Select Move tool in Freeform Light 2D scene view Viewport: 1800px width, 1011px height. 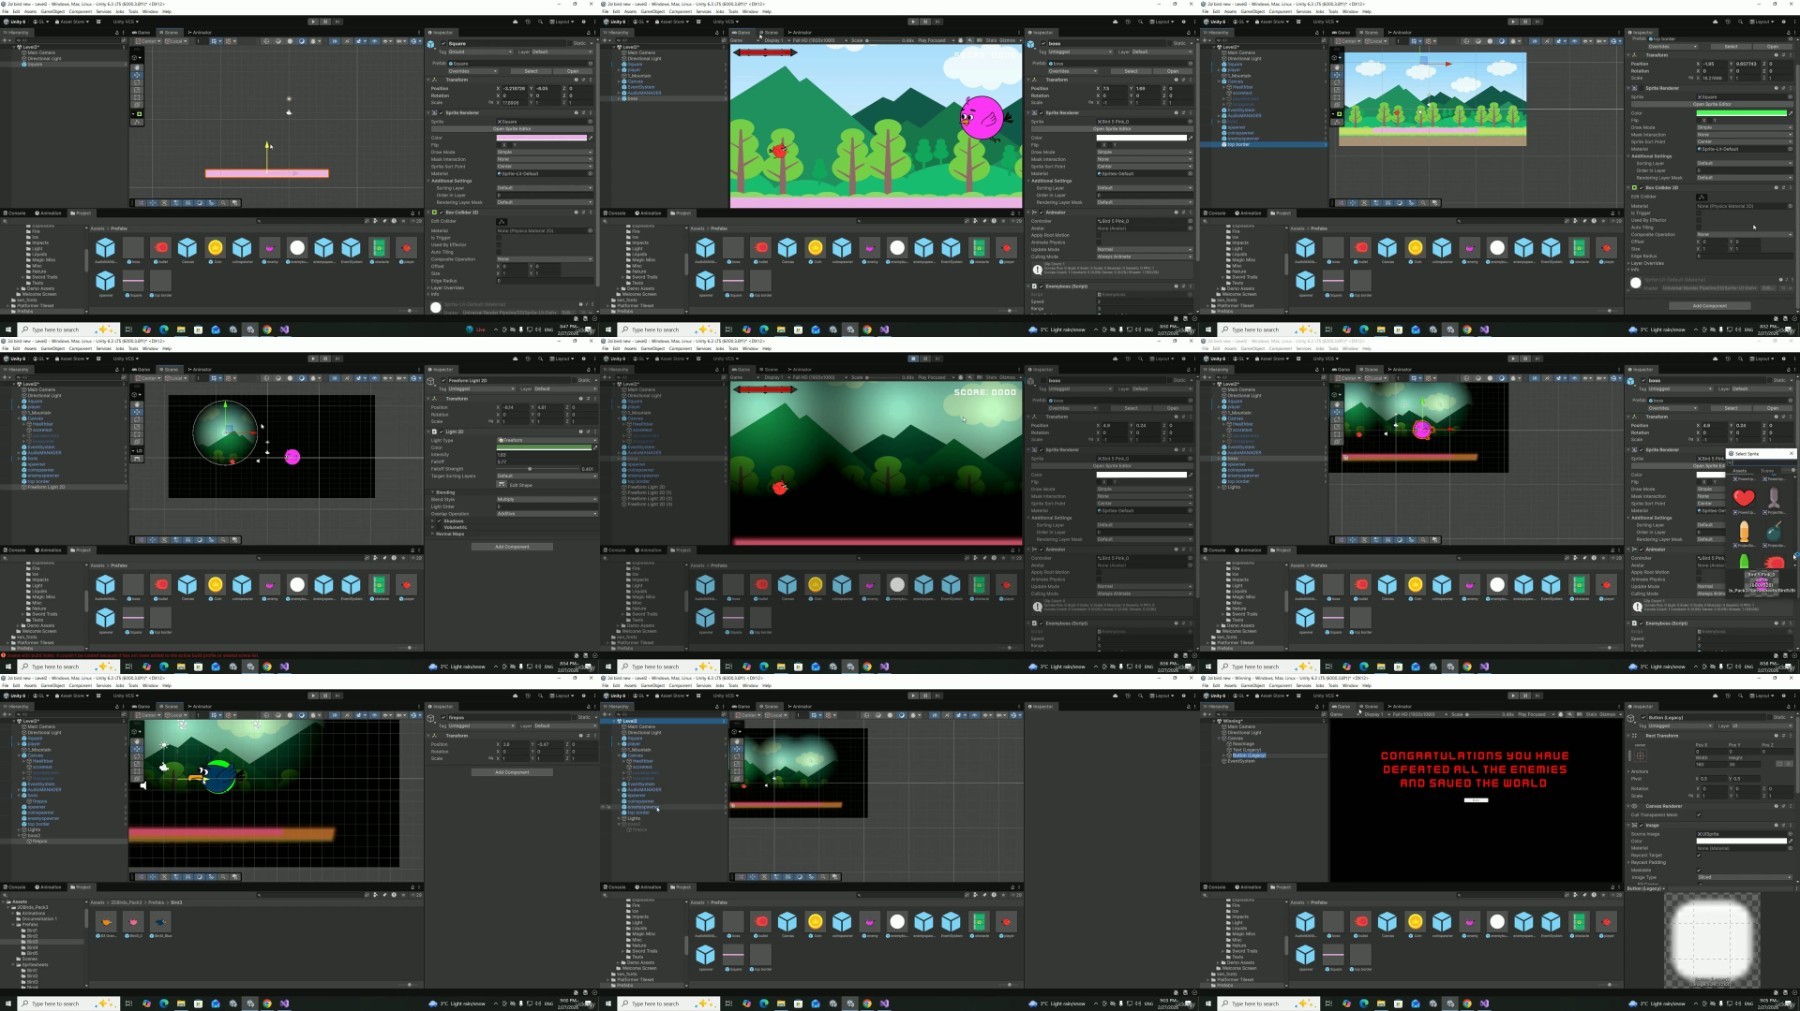[x=137, y=411]
